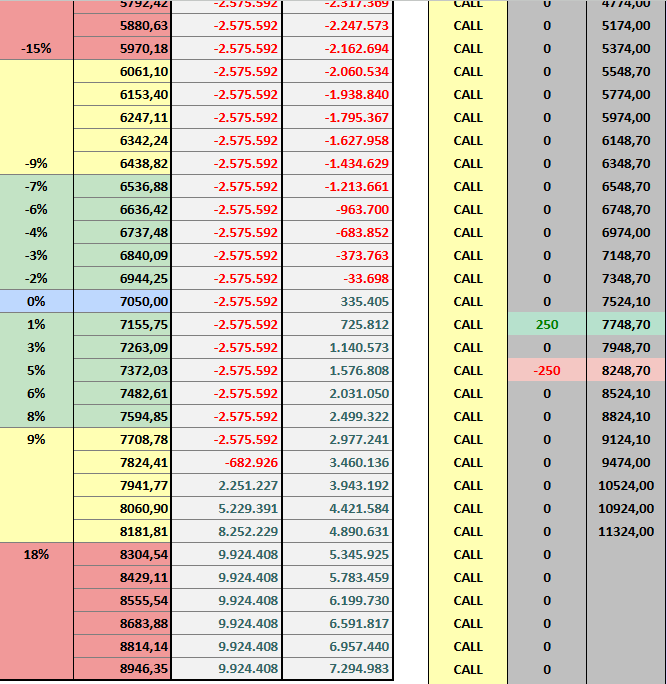Image resolution: width=667 pixels, height=684 pixels.
Task: Click the price cell 7824,41
Action: [122, 462]
